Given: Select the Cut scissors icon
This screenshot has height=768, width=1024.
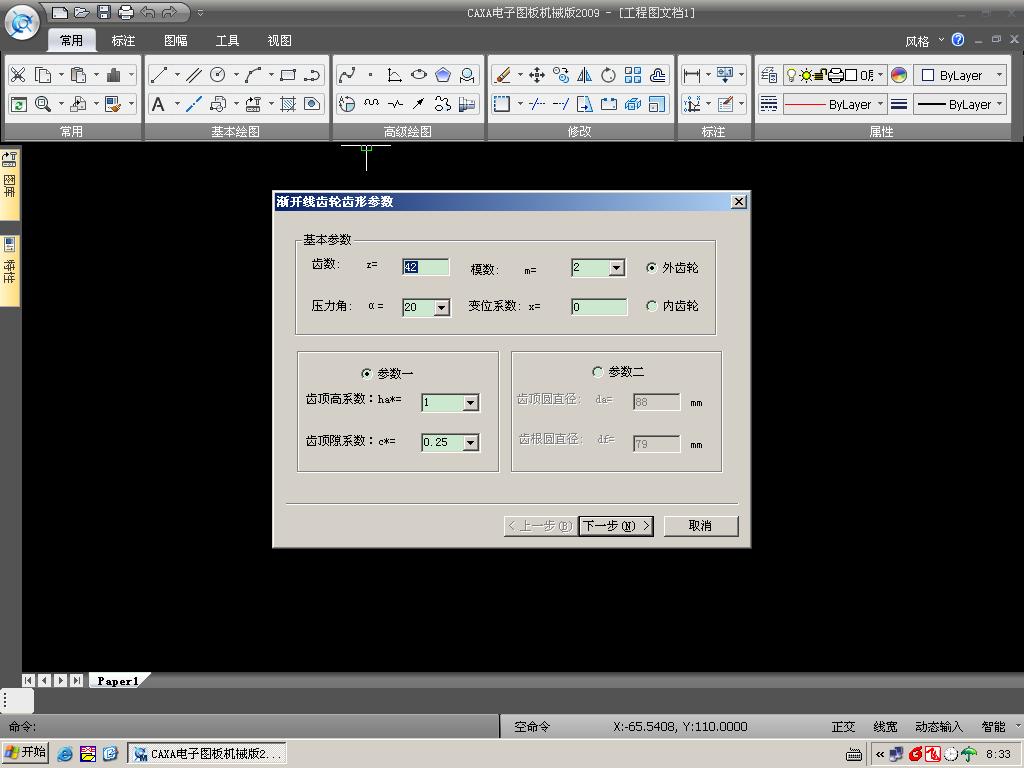Looking at the screenshot, I should click(x=18, y=75).
